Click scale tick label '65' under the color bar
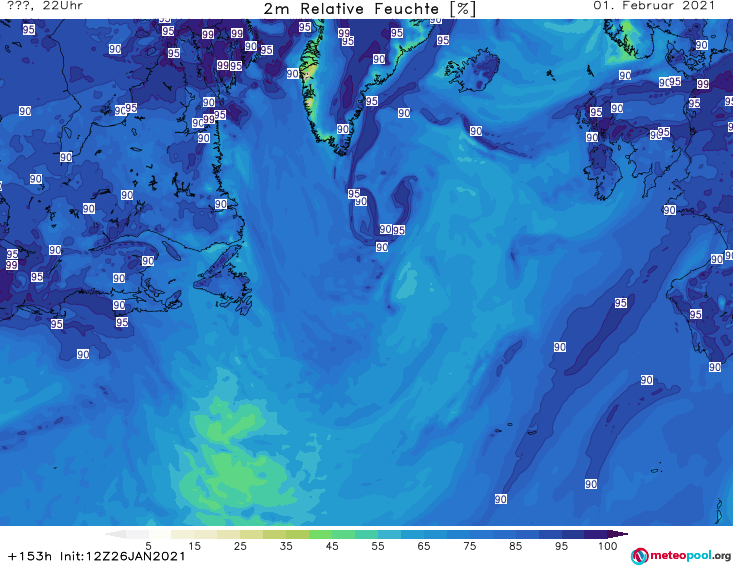 [x=424, y=546]
